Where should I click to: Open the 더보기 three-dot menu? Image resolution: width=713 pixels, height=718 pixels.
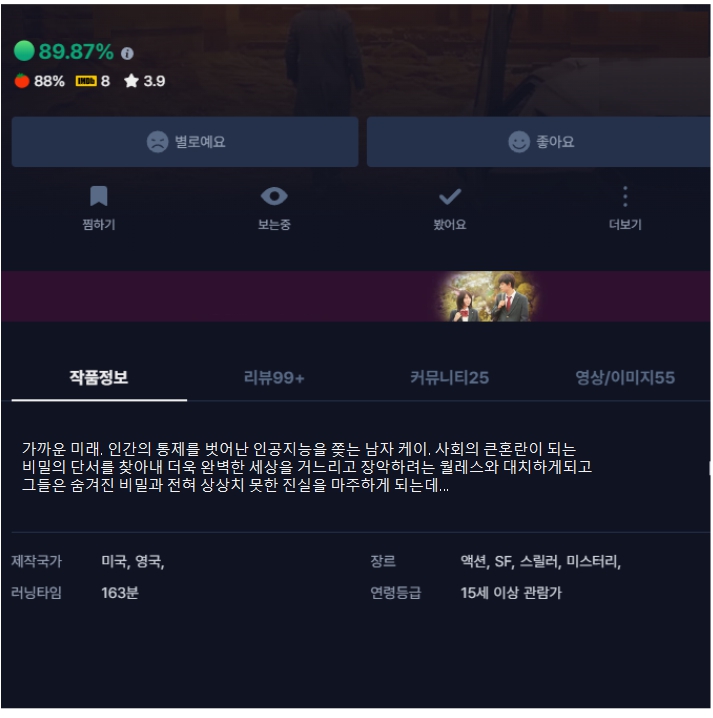pos(625,196)
